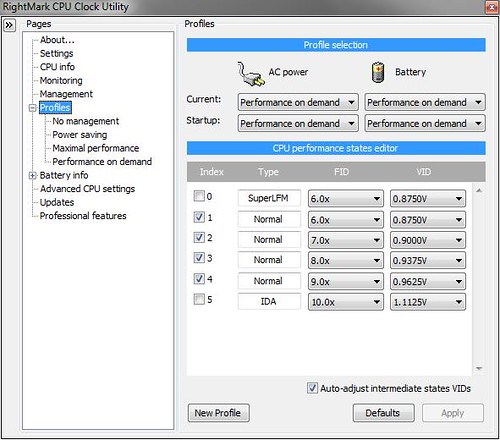Enable P-state index 0 checkbox

coord(199,196)
